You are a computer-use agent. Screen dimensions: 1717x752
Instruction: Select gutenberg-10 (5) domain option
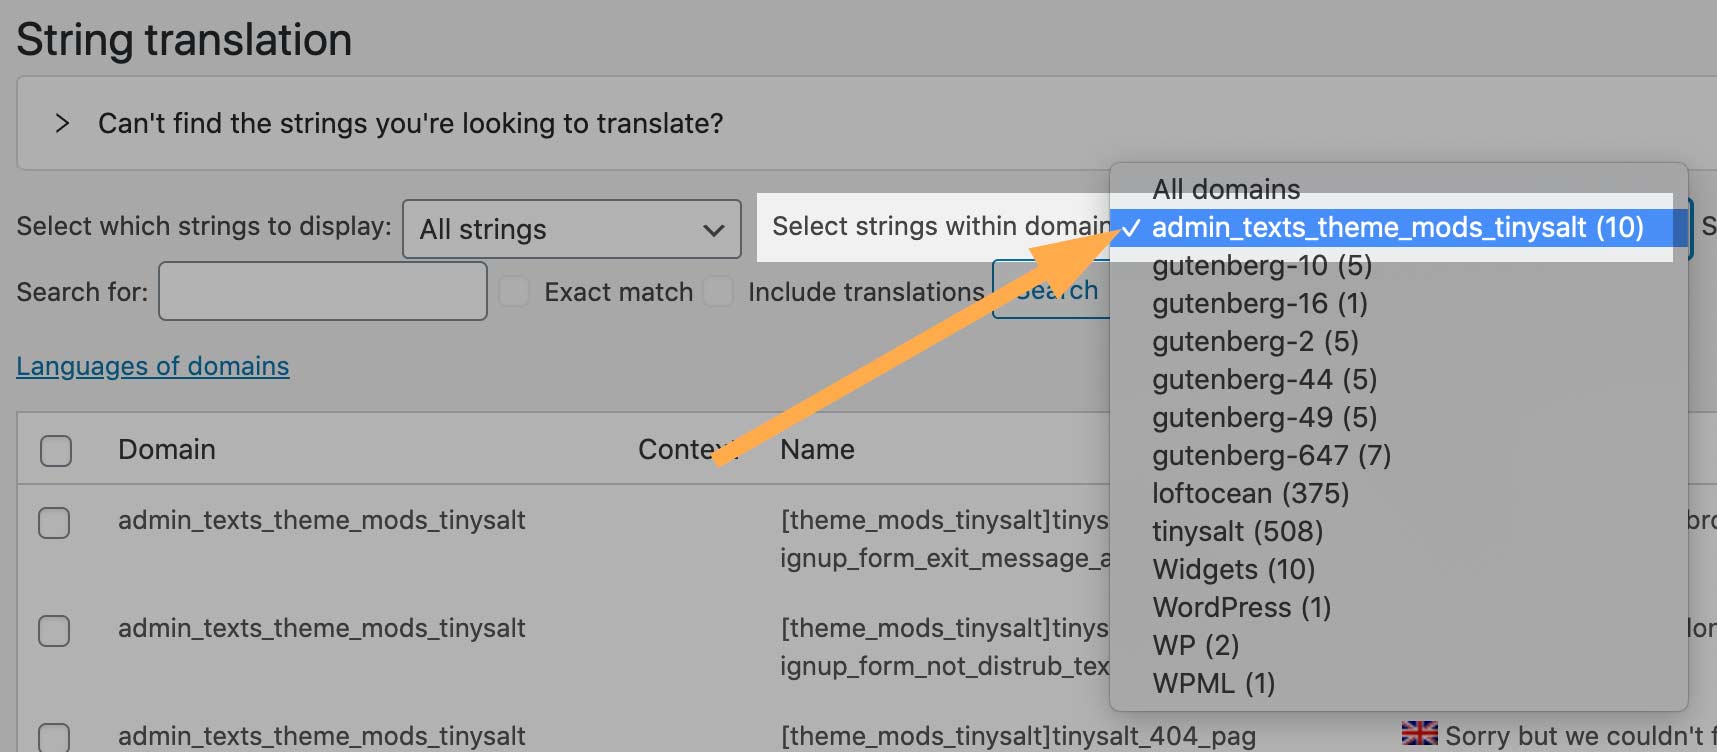pos(1262,265)
